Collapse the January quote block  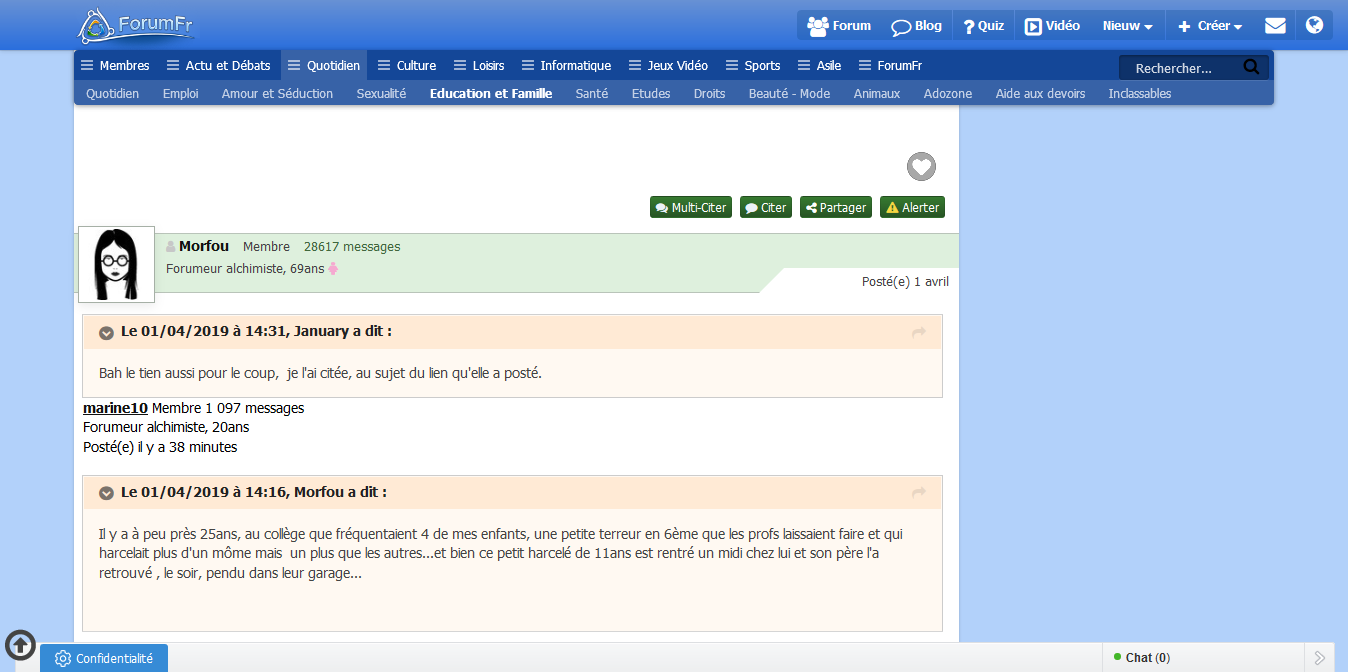106,332
